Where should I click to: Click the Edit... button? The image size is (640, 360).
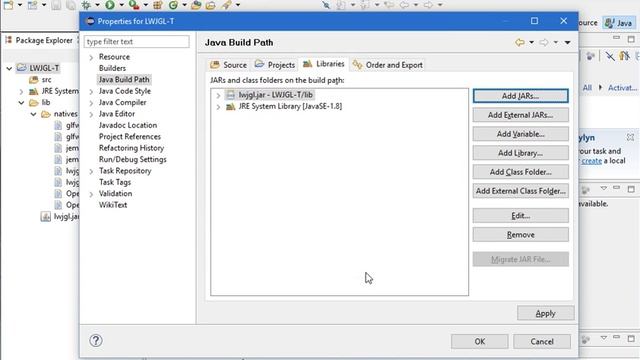click(x=520, y=216)
